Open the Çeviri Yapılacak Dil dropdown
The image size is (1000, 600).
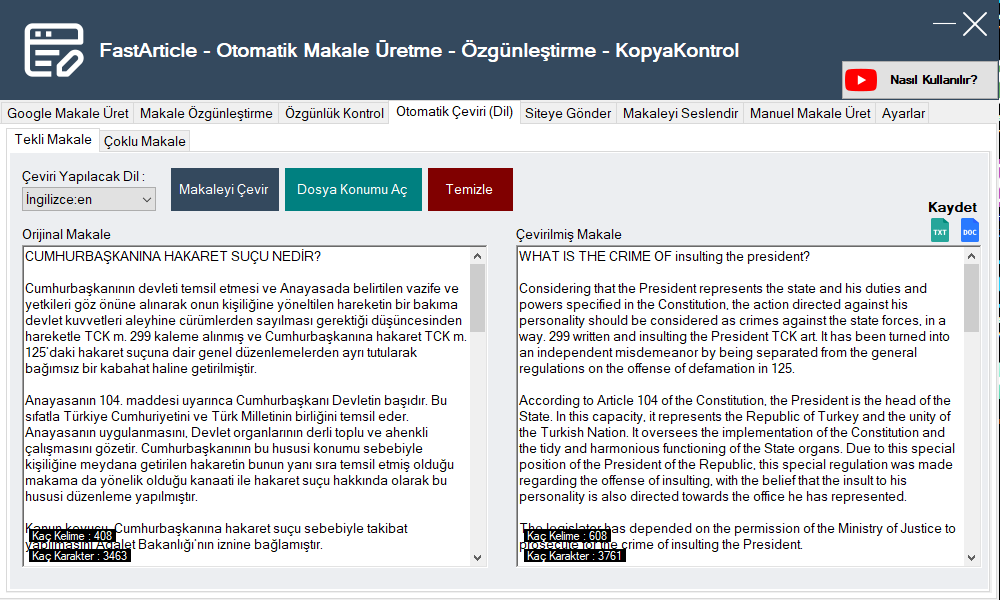[88, 199]
